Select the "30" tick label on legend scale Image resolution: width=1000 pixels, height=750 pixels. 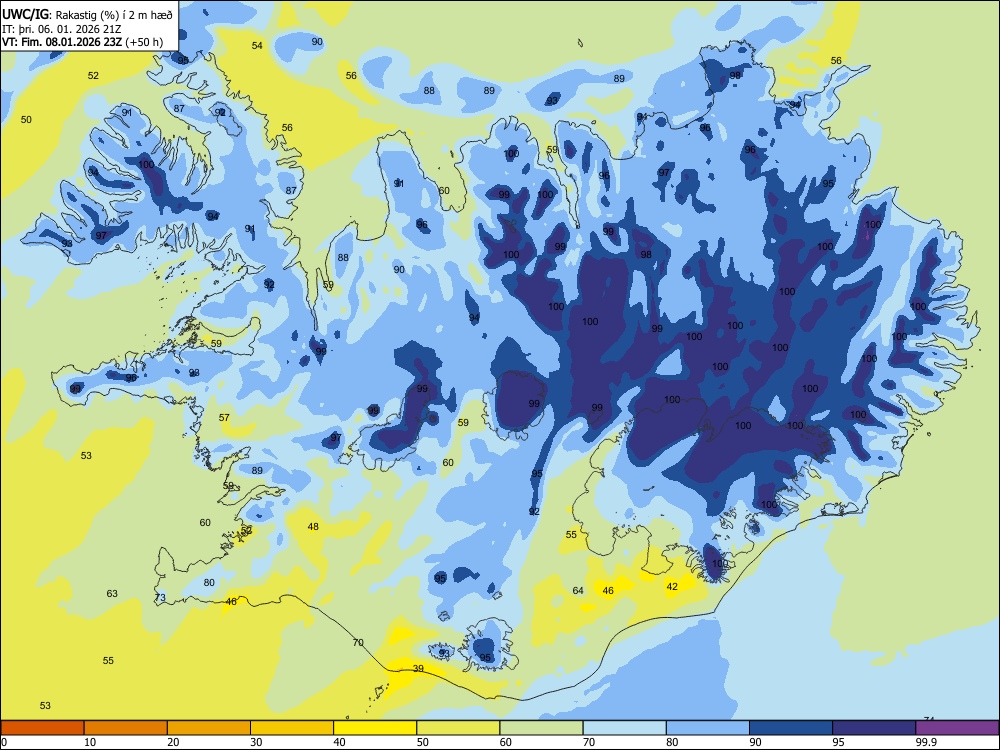[256, 742]
